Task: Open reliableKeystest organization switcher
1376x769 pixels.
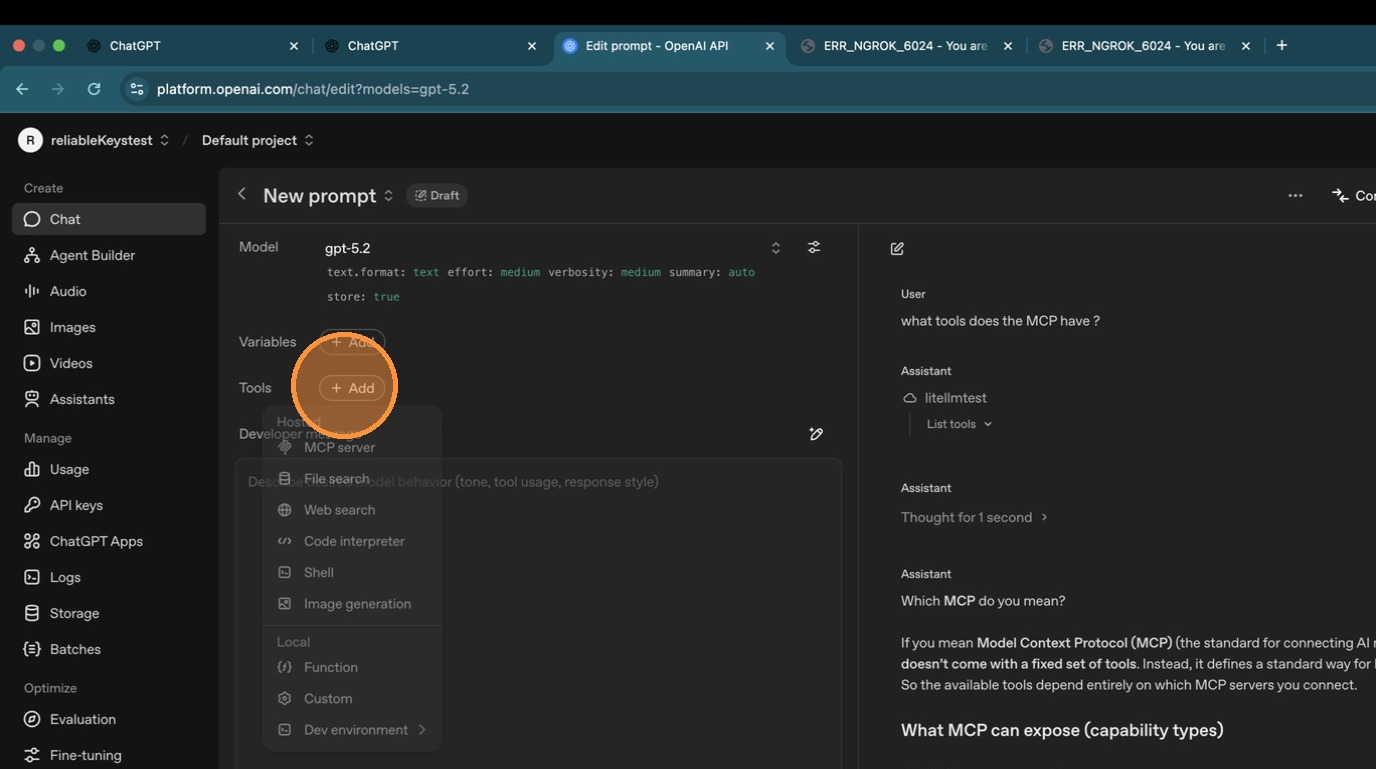Action: coord(110,140)
